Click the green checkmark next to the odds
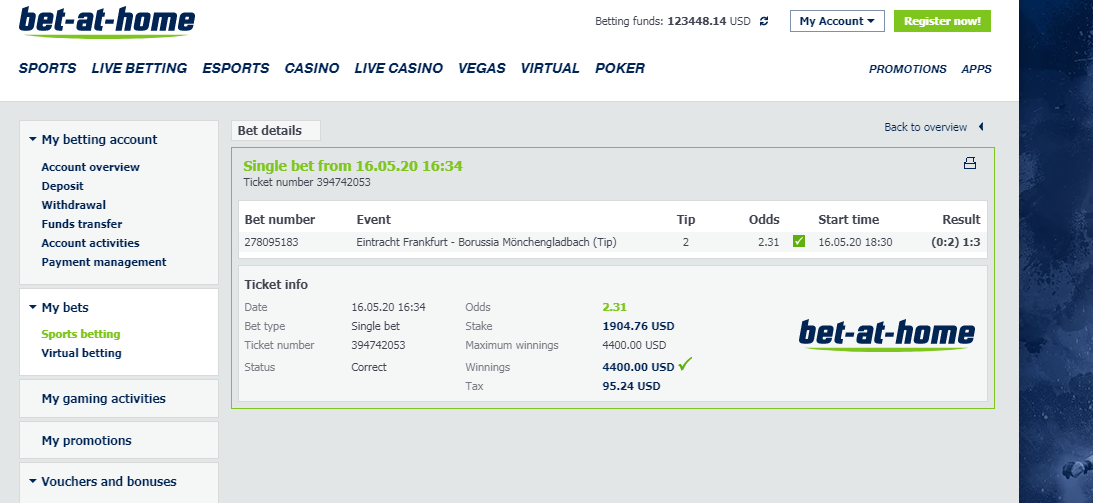 click(x=799, y=241)
